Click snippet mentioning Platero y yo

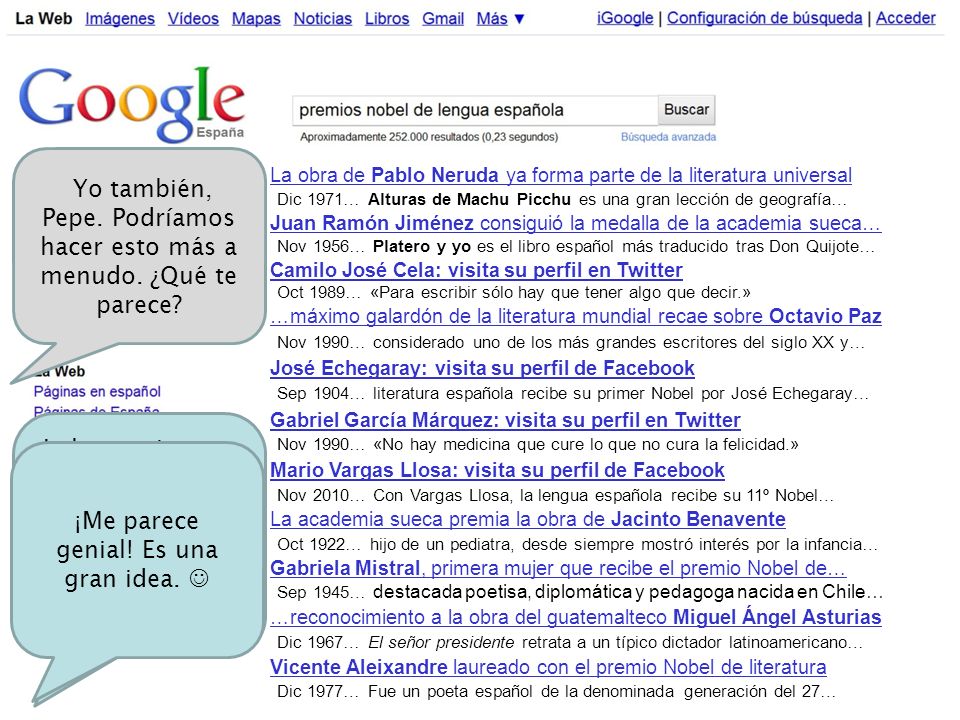(x=576, y=247)
